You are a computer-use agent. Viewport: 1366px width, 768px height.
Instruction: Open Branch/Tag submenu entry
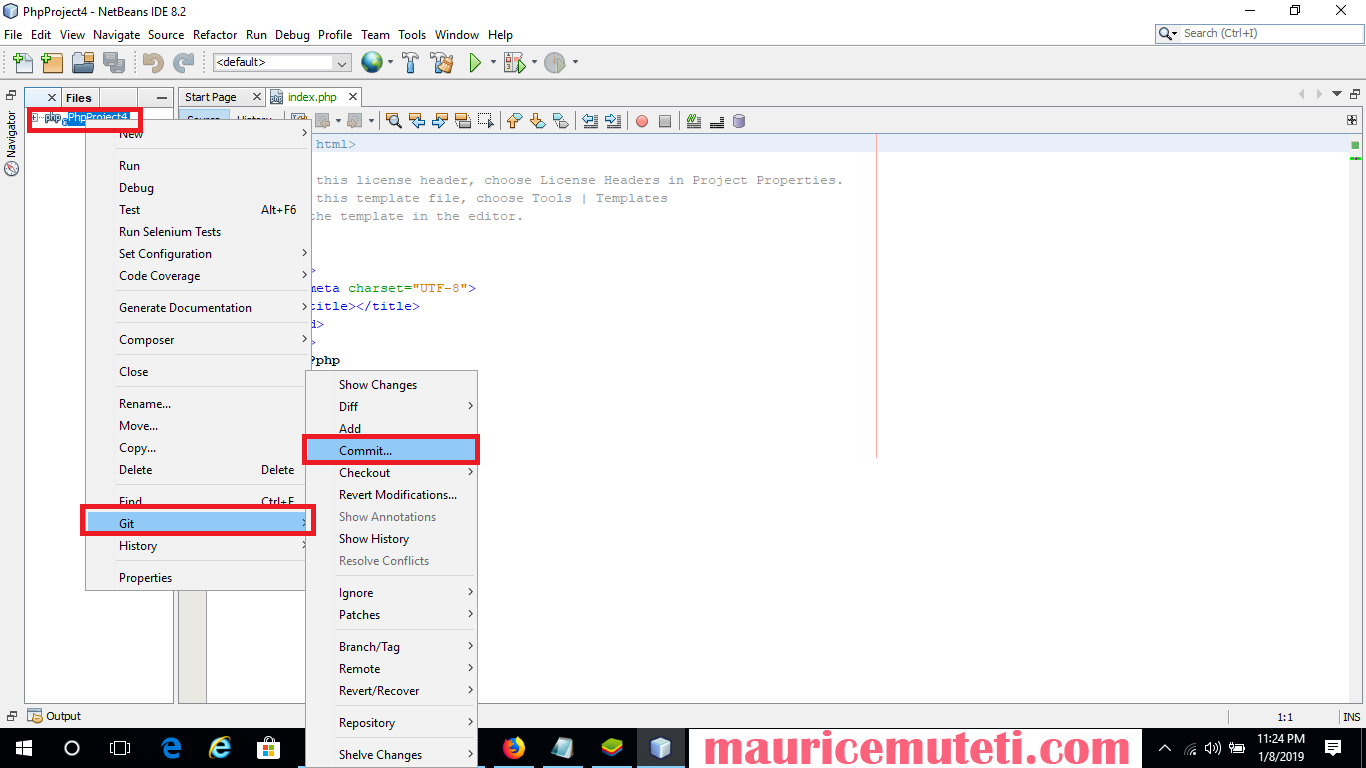[392, 647]
